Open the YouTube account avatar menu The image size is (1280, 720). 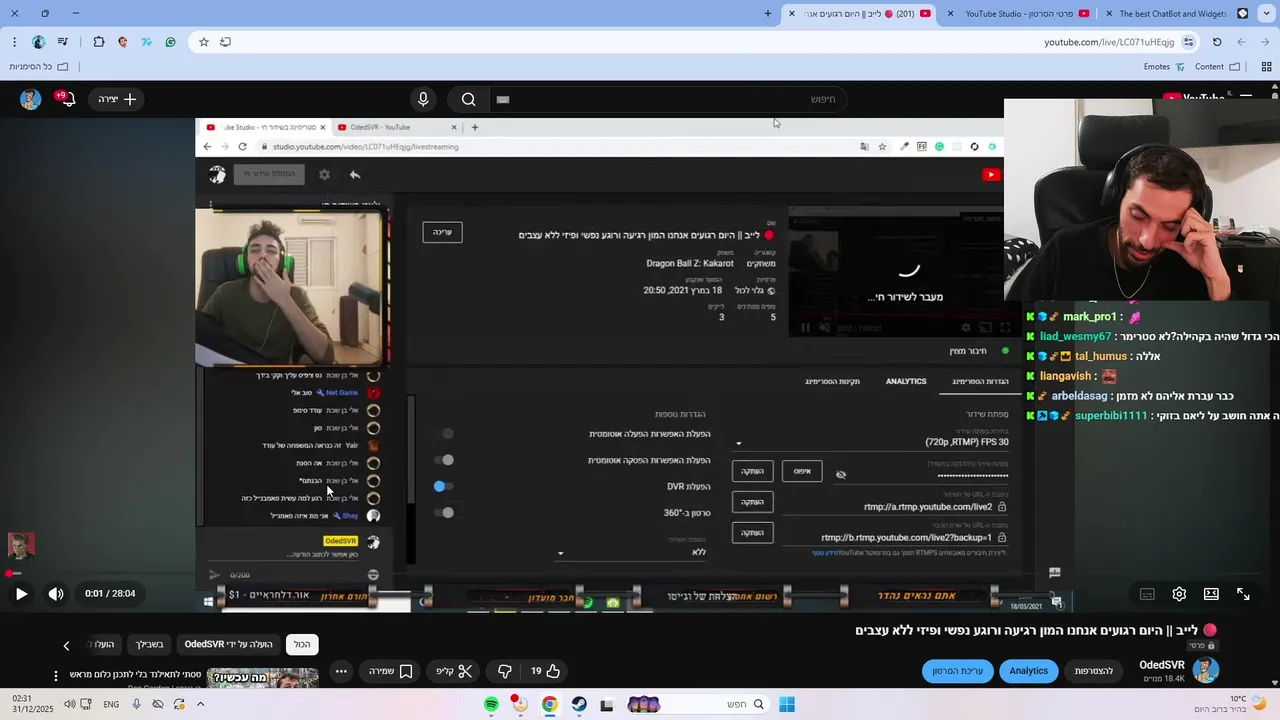[x=31, y=99]
